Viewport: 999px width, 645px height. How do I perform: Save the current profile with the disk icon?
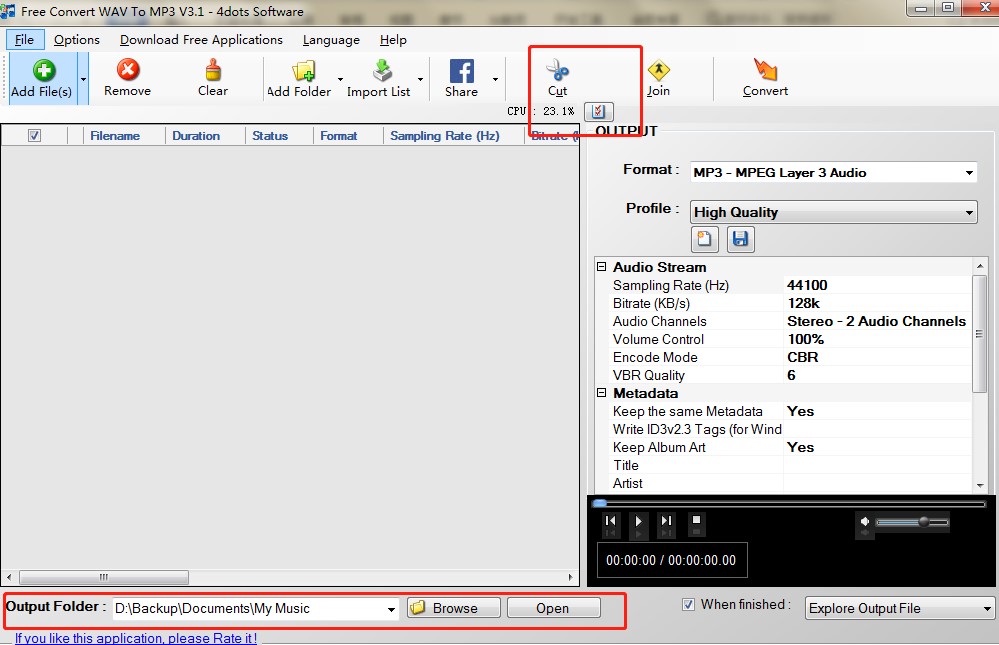pos(740,239)
